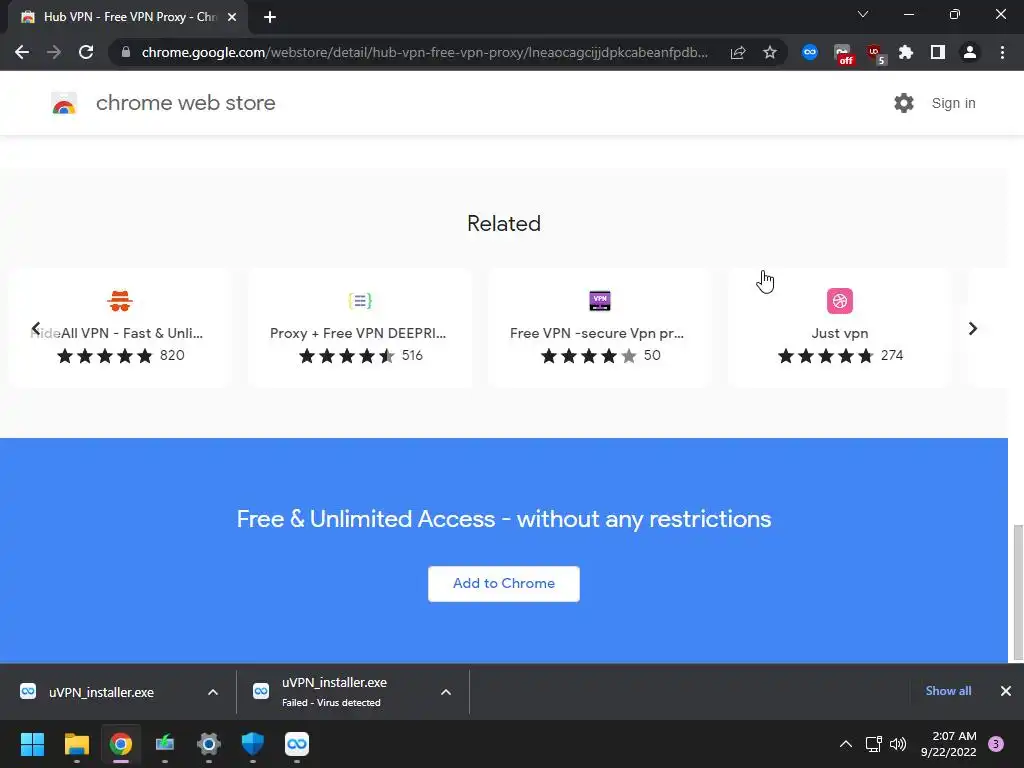Open File Explorer from the taskbar

click(76, 744)
